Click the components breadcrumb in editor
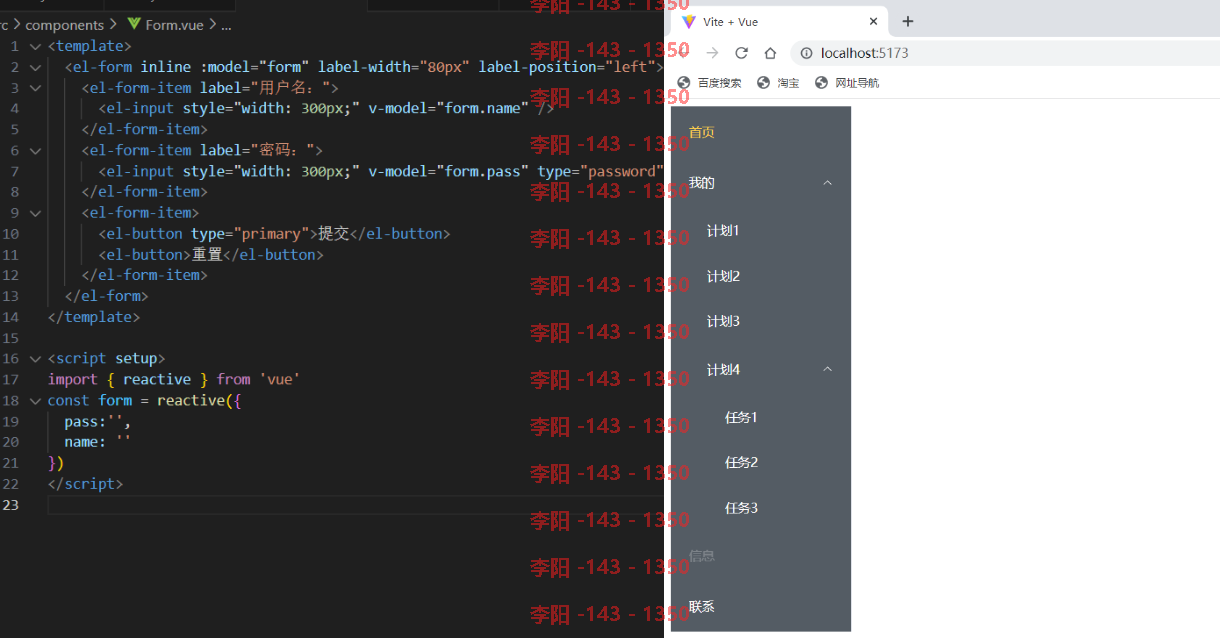The height and width of the screenshot is (643, 1220). tap(65, 24)
